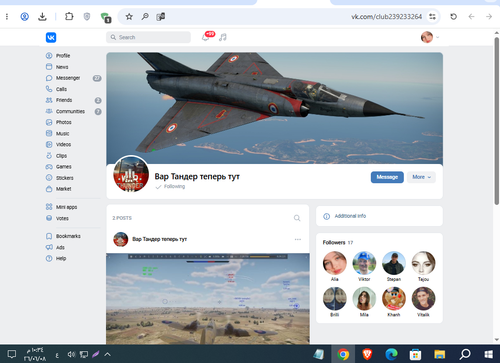Image resolution: width=500 pixels, height=363 pixels.
Task: Open follower Viktor's profile
Action: (364, 266)
